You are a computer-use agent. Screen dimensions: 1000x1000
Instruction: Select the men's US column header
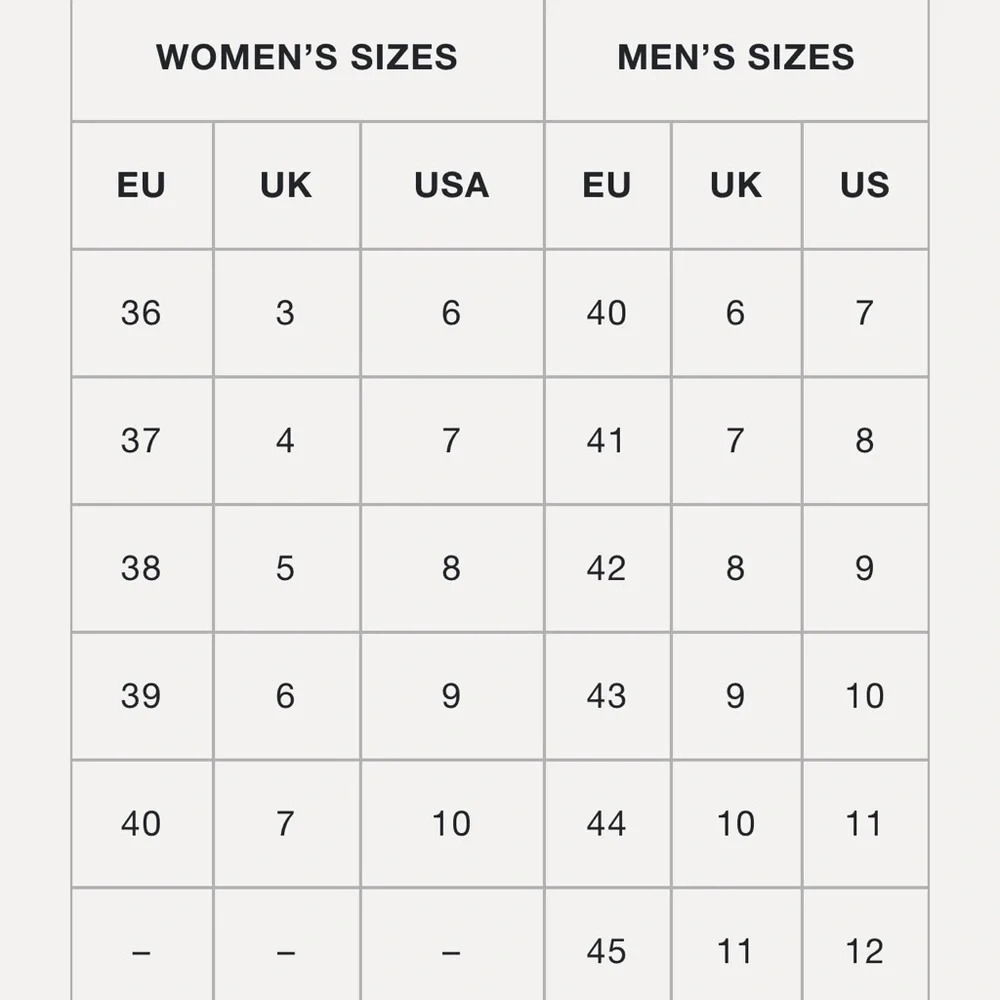point(864,185)
